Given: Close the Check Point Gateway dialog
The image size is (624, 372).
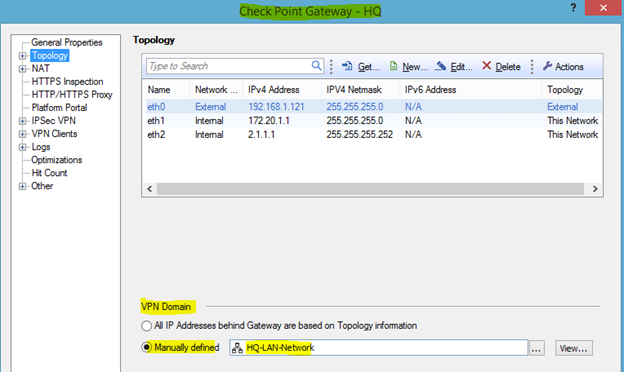Looking at the screenshot, I should 603,8.
